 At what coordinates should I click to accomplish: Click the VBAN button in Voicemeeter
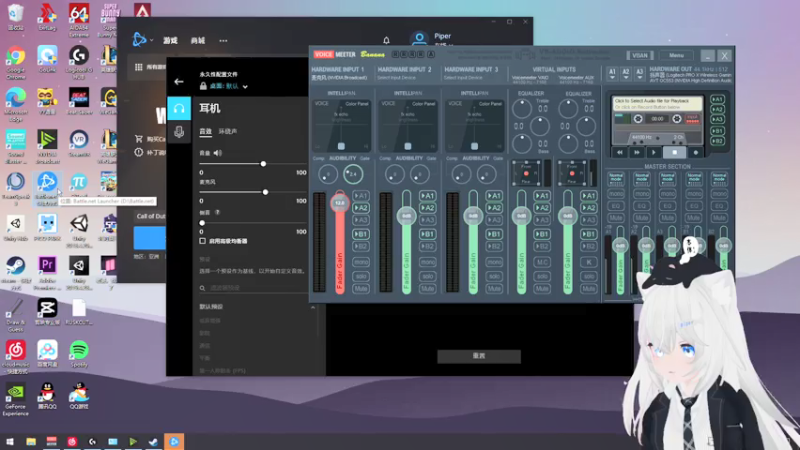pyautogui.click(x=640, y=56)
